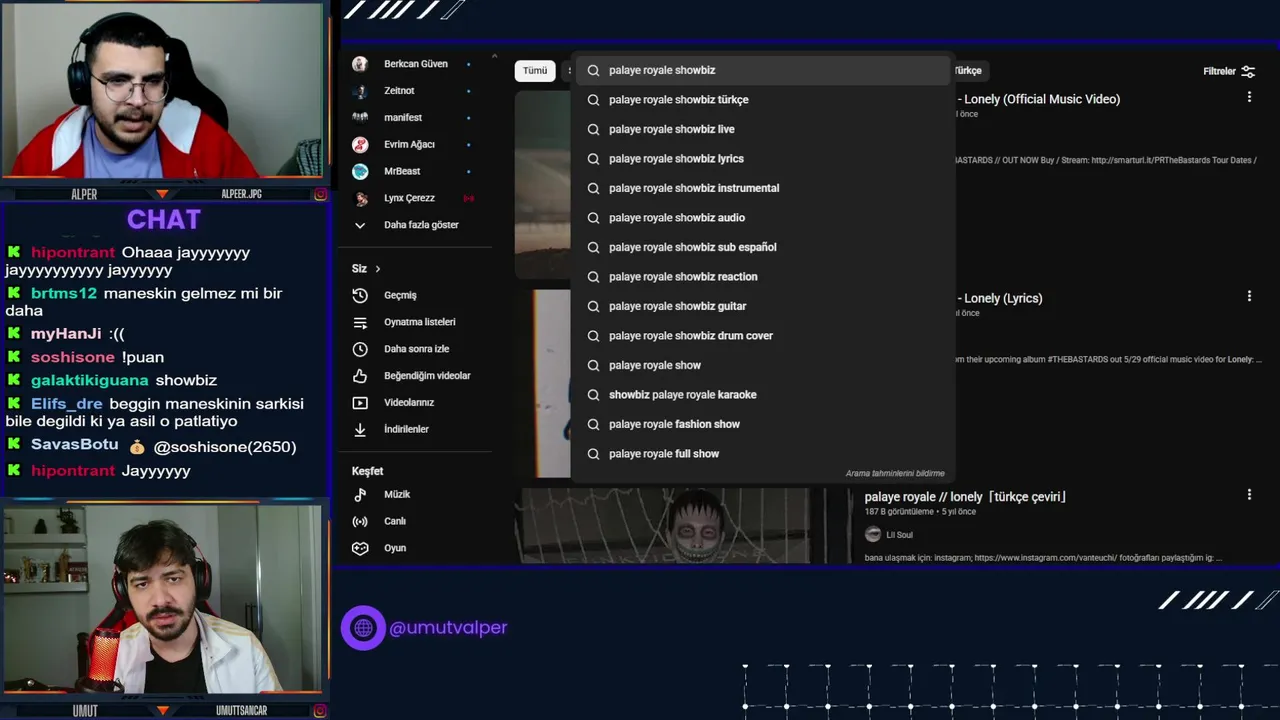
Task: Choose suggestion 'palaye royale showbiz guitar'
Action: click(x=761, y=306)
